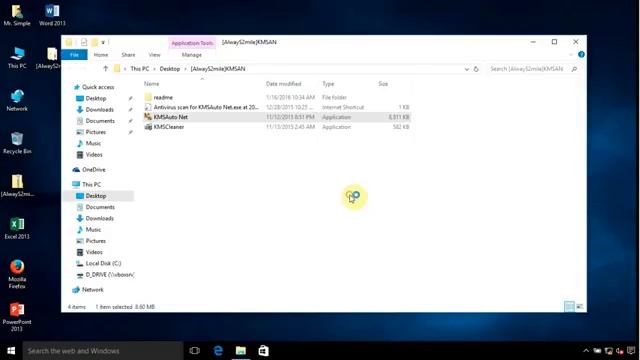Screen dimensions: 640x360
Task: Click Quick access in navigation pane
Action: (98, 87)
